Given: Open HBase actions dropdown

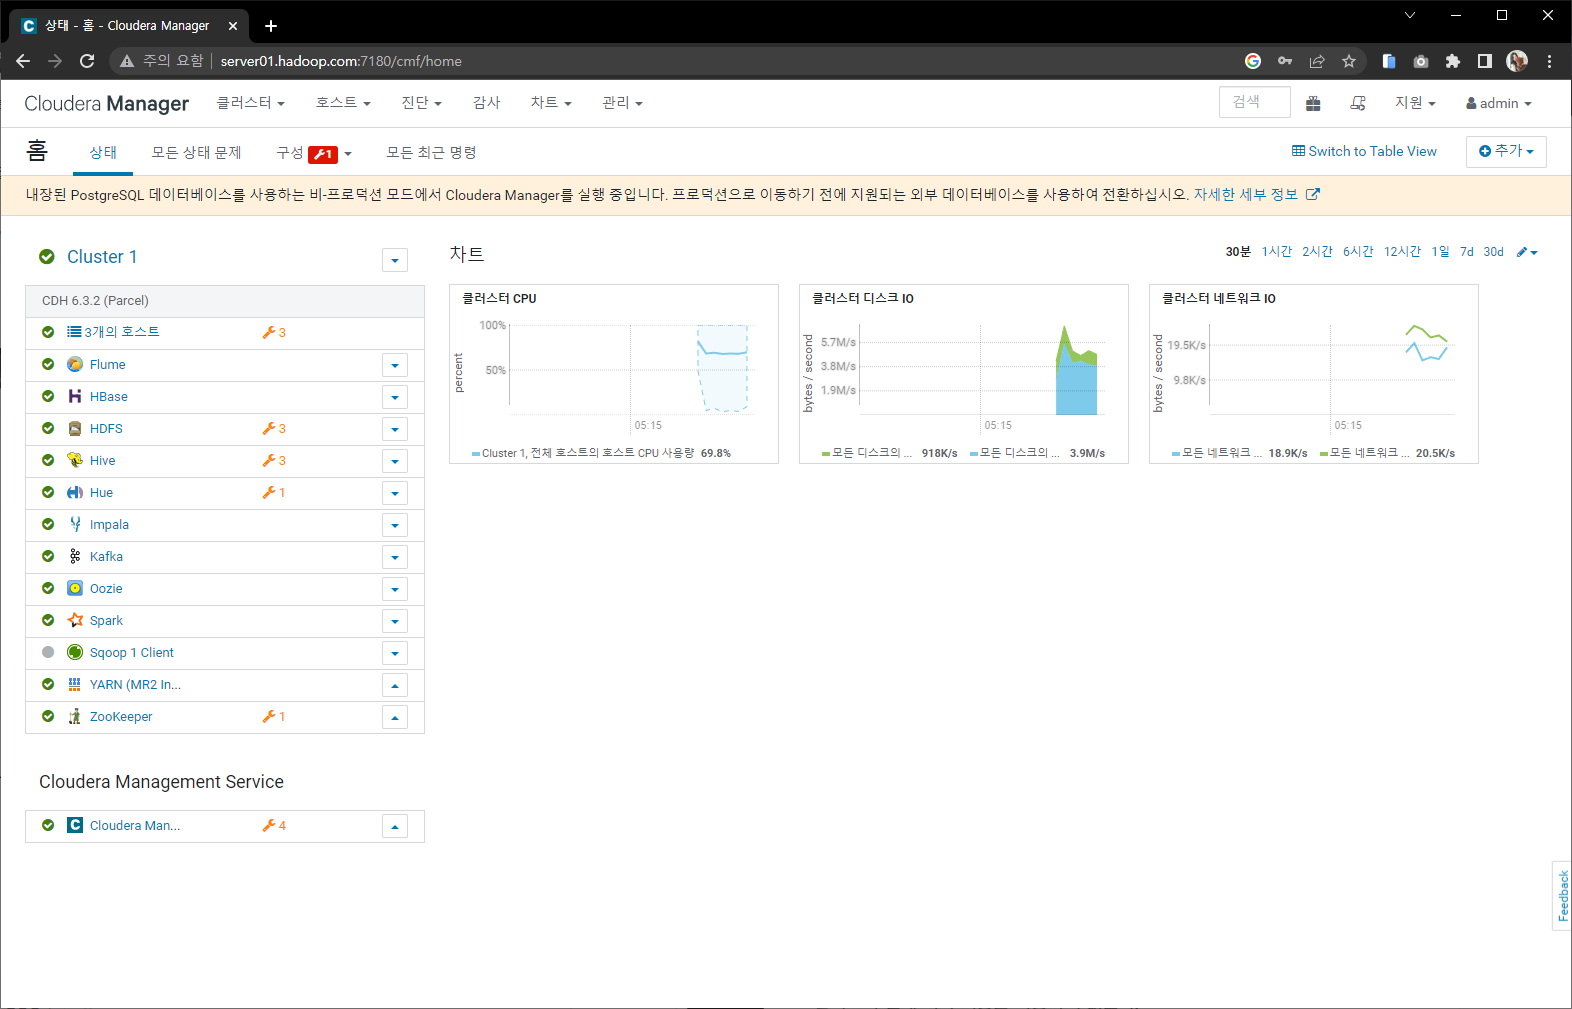Looking at the screenshot, I should [x=395, y=397].
